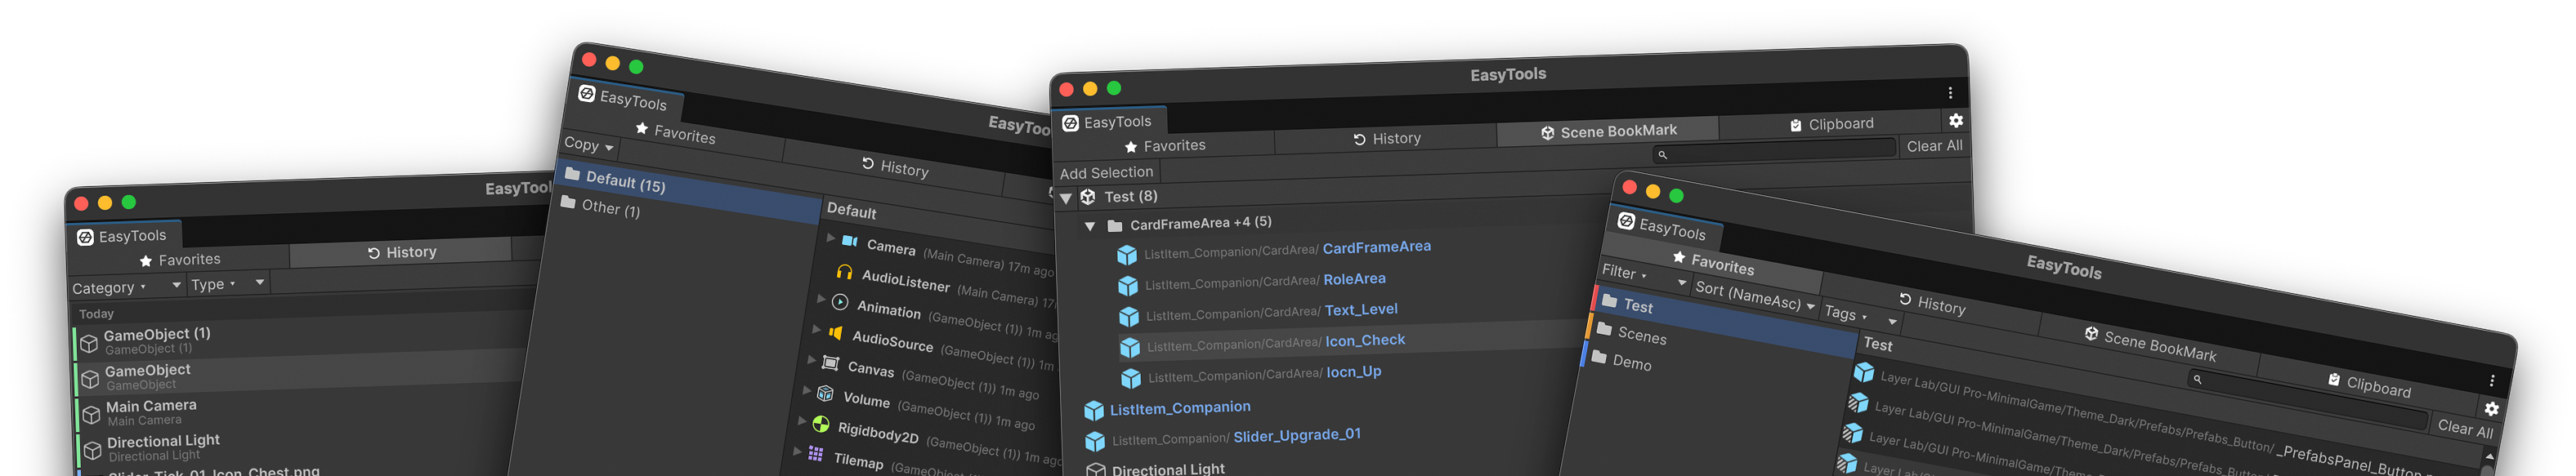The image size is (2576, 476).
Task: Open the settings gear in the rightmost window
Action: 2491,408
